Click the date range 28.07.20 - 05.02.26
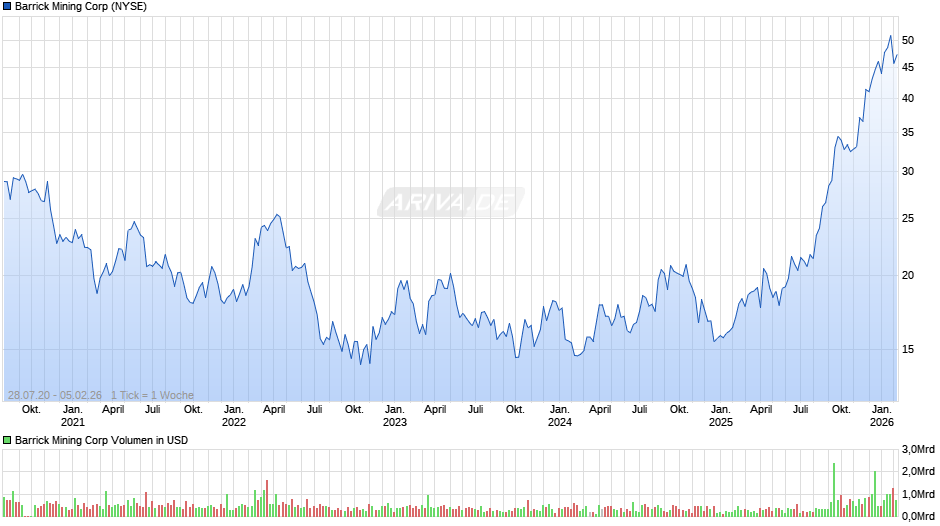The height and width of the screenshot is (526, 940). [55, 395]
